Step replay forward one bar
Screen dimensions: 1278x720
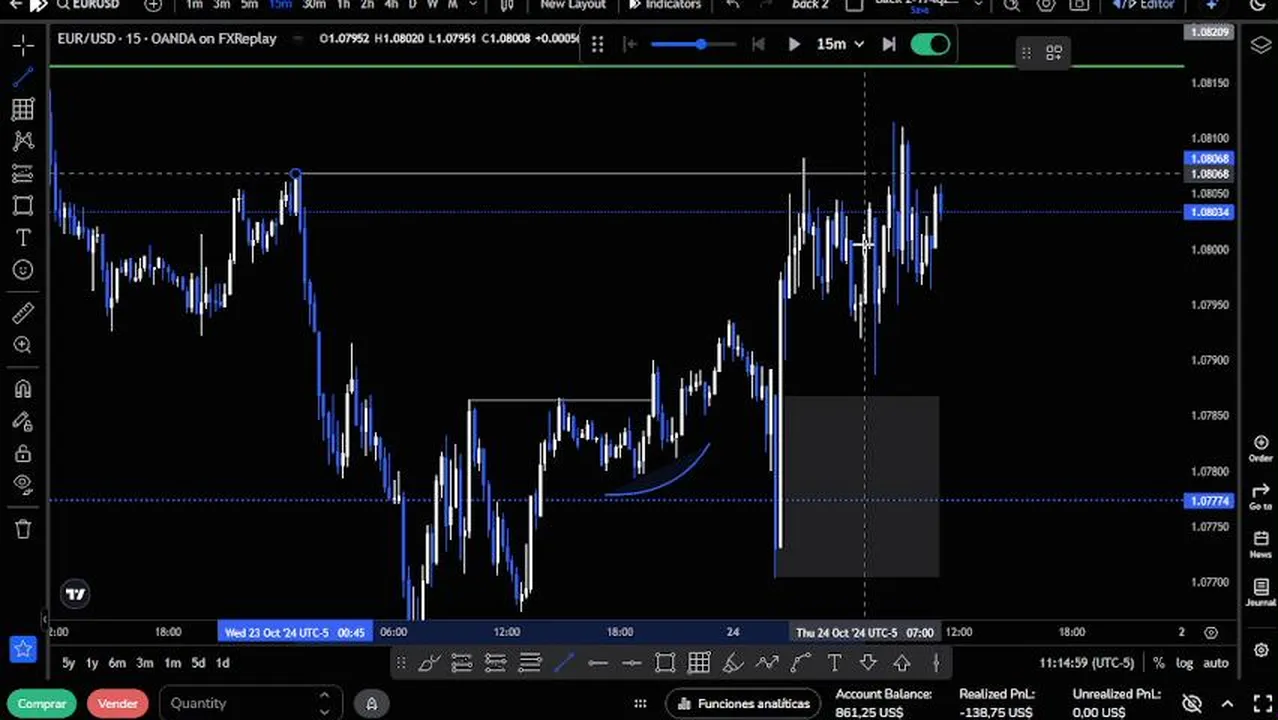click(x=888, y=44)
